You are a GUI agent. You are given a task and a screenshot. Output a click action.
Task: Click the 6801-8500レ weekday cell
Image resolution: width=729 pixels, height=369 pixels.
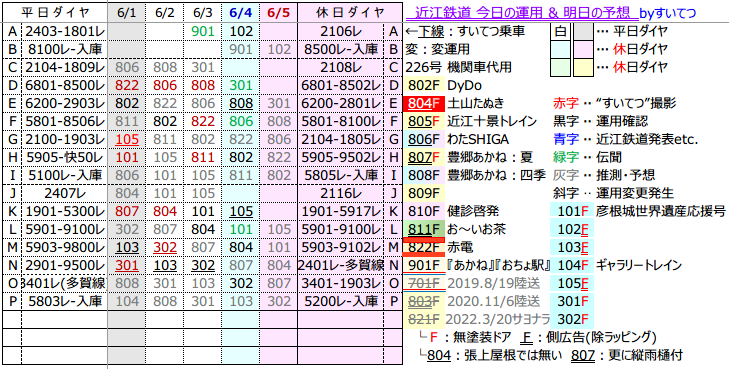[x=65, y=86]
